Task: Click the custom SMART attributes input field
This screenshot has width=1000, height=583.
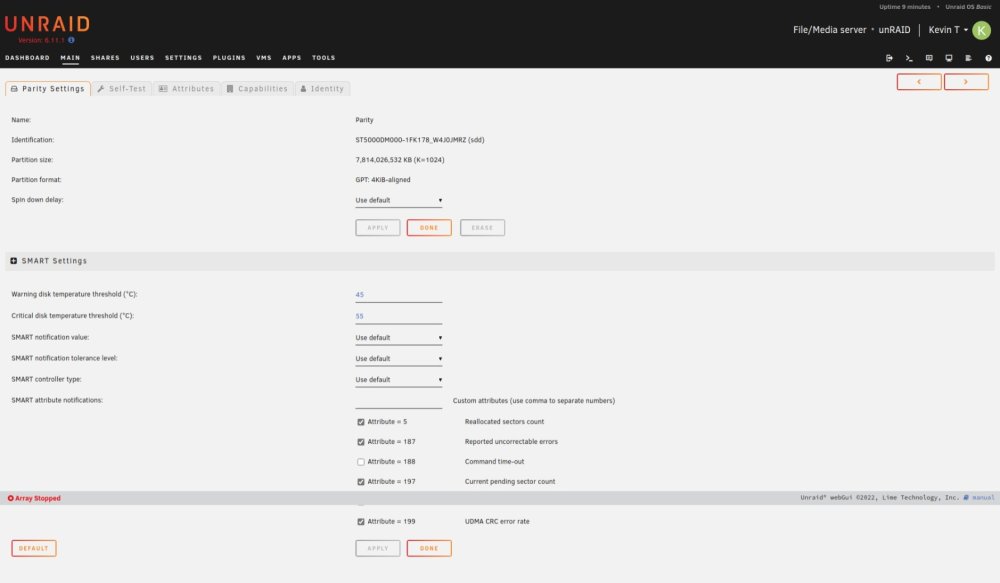Action: pyautogui.click(x=399, y=401)
